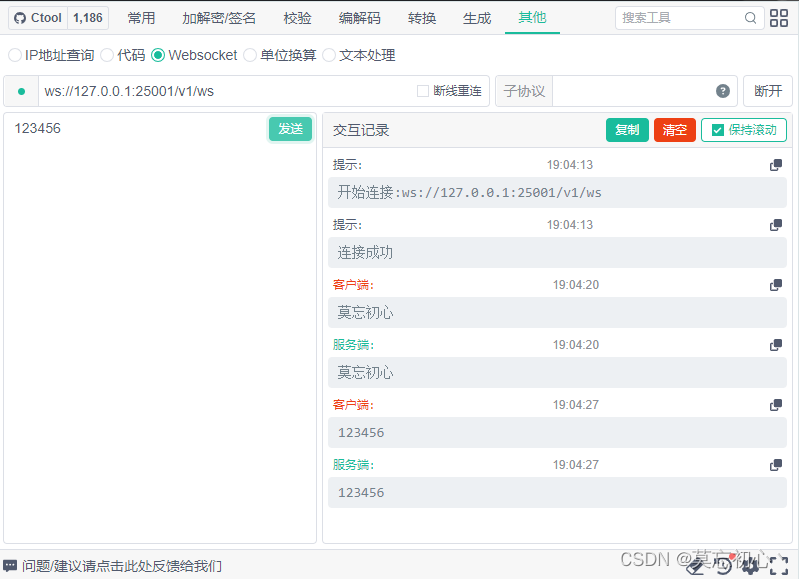Click the 交互记录 panel heading
This screenshot has height=579, width=799.
pyautogui.click(x=361, y=130)
